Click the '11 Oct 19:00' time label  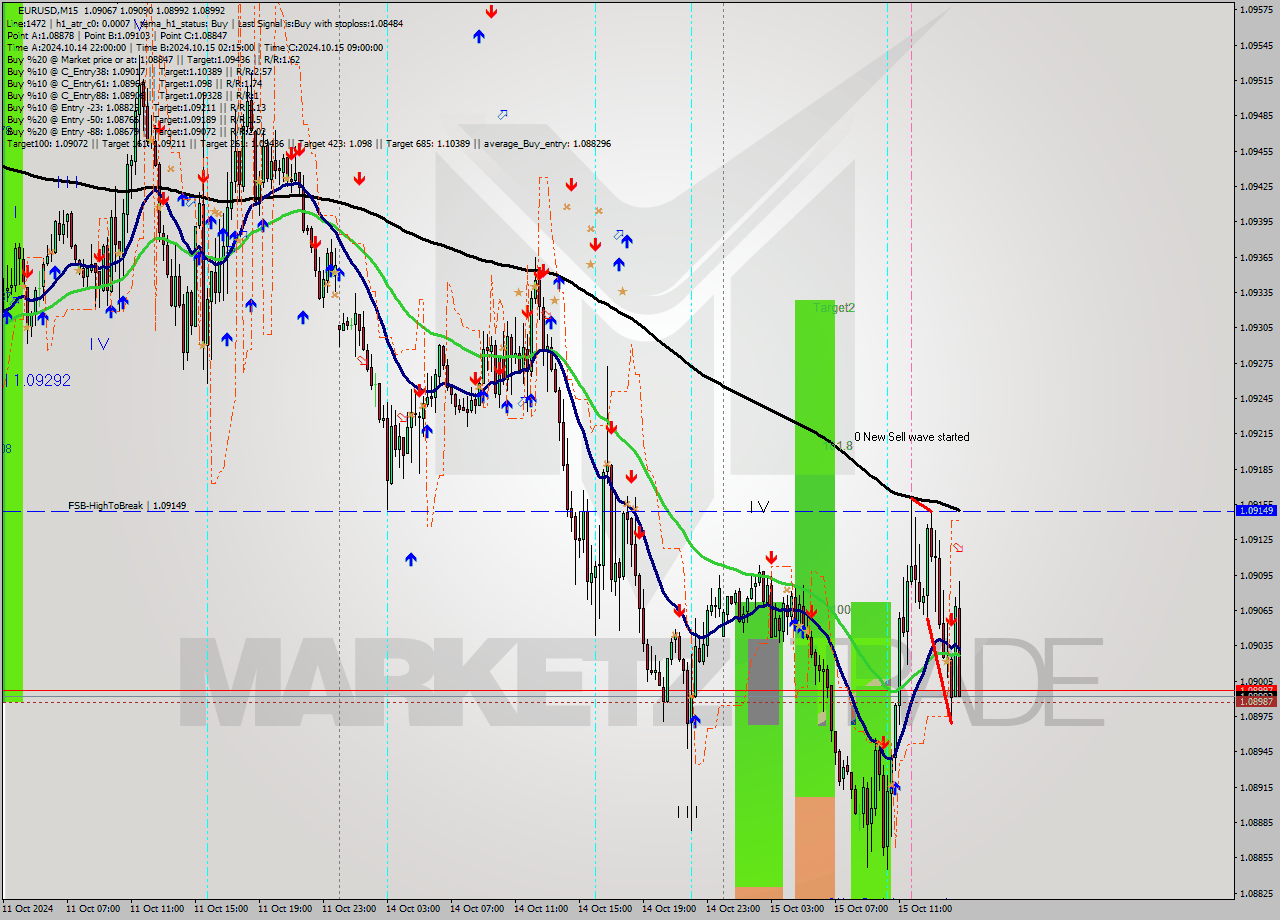click(284, 909)
